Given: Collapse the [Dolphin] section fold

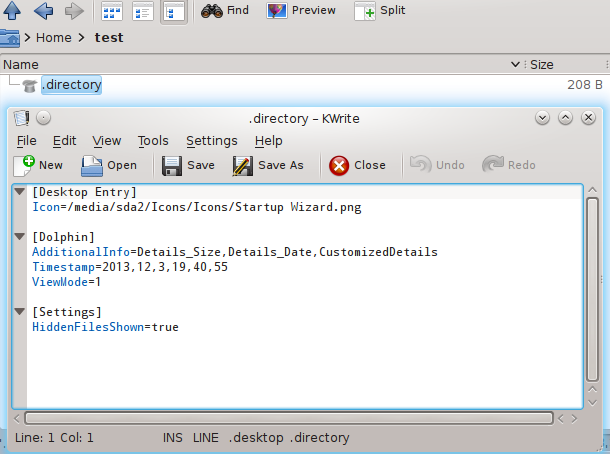Looking at the screenshot, I should pyautogui.click(x=19, y=236).
